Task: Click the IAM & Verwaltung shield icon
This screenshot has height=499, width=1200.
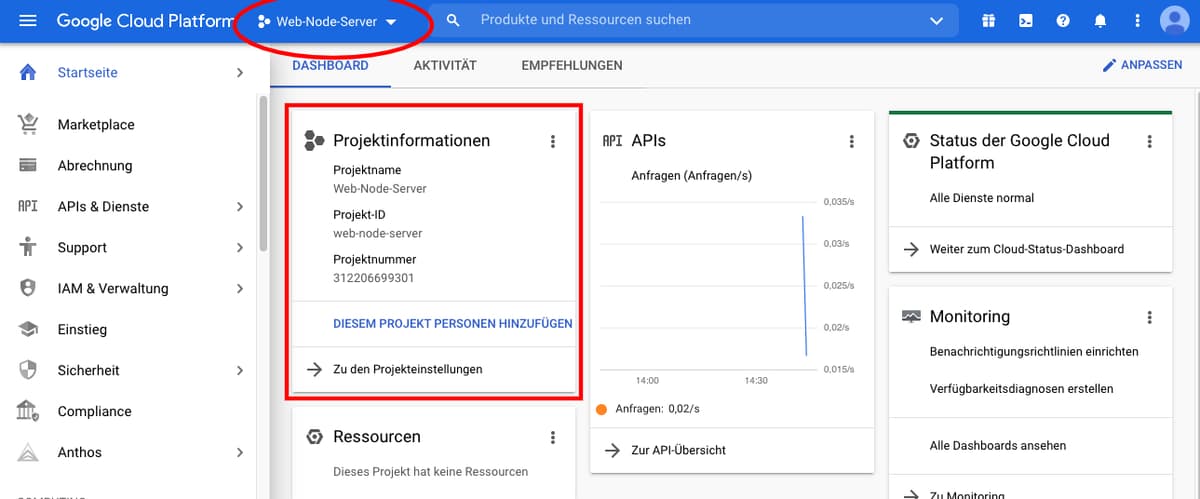Action: (28, 288)
